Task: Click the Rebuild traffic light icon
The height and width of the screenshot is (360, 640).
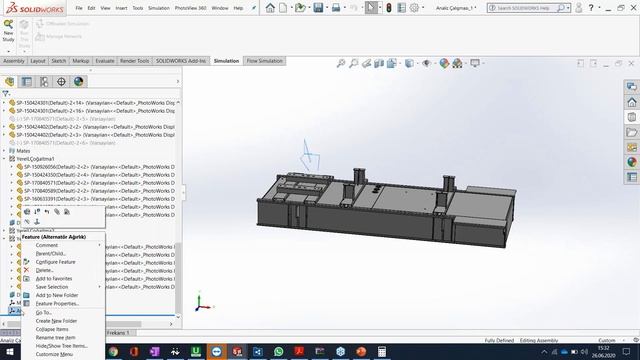Action: 389,8
